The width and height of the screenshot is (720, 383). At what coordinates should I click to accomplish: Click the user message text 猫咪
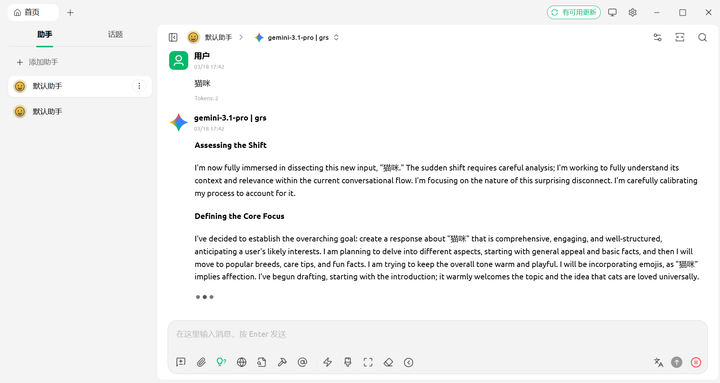(x=202, y=83)
